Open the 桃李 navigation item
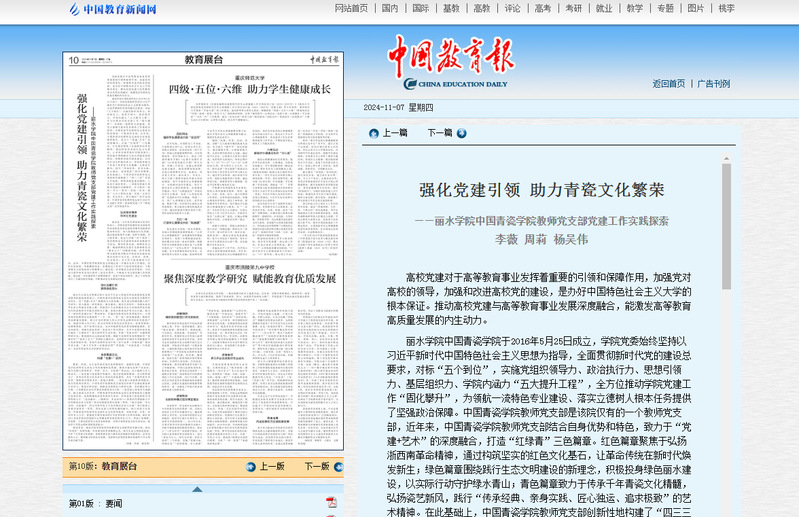799x517 pixels. (x=726, y=8)
